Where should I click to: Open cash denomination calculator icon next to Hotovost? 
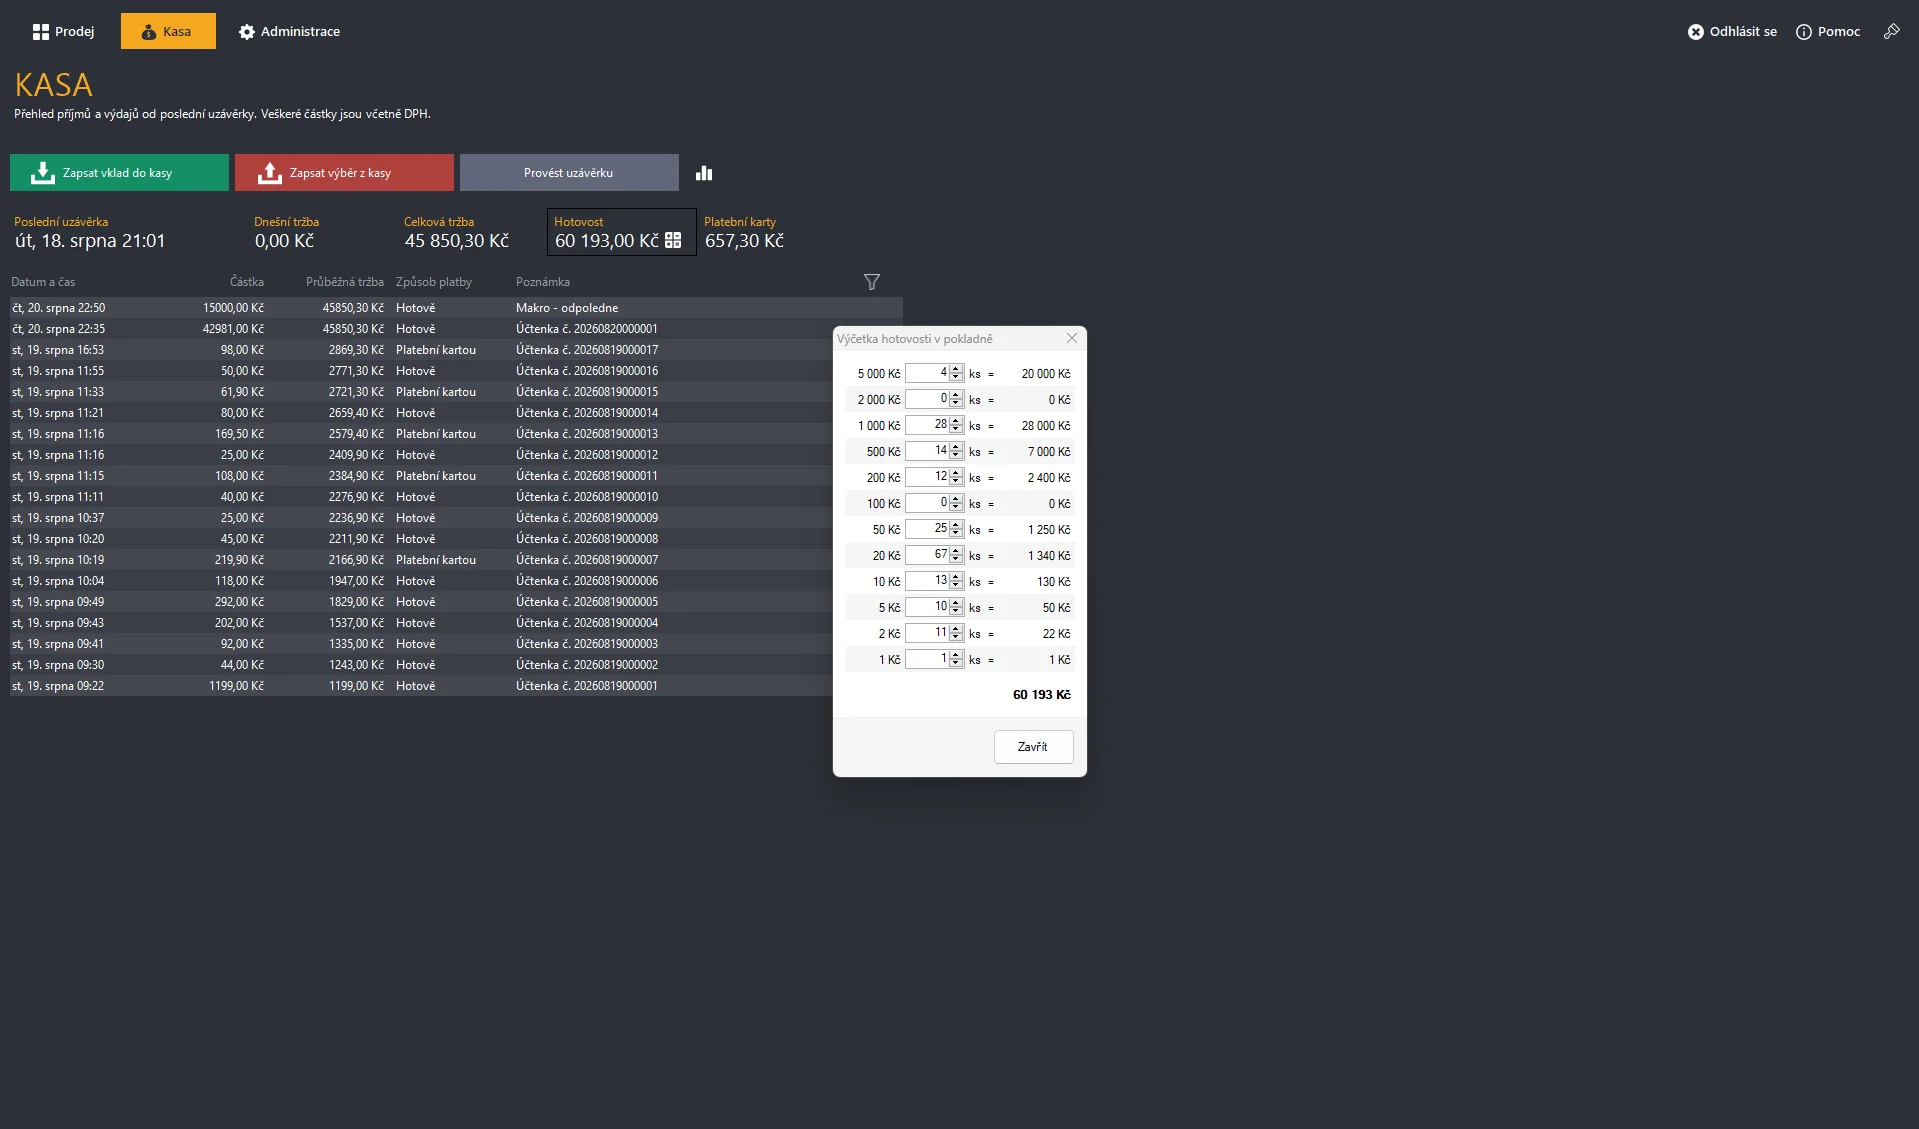pyautogui.click(x=673, y=241)
